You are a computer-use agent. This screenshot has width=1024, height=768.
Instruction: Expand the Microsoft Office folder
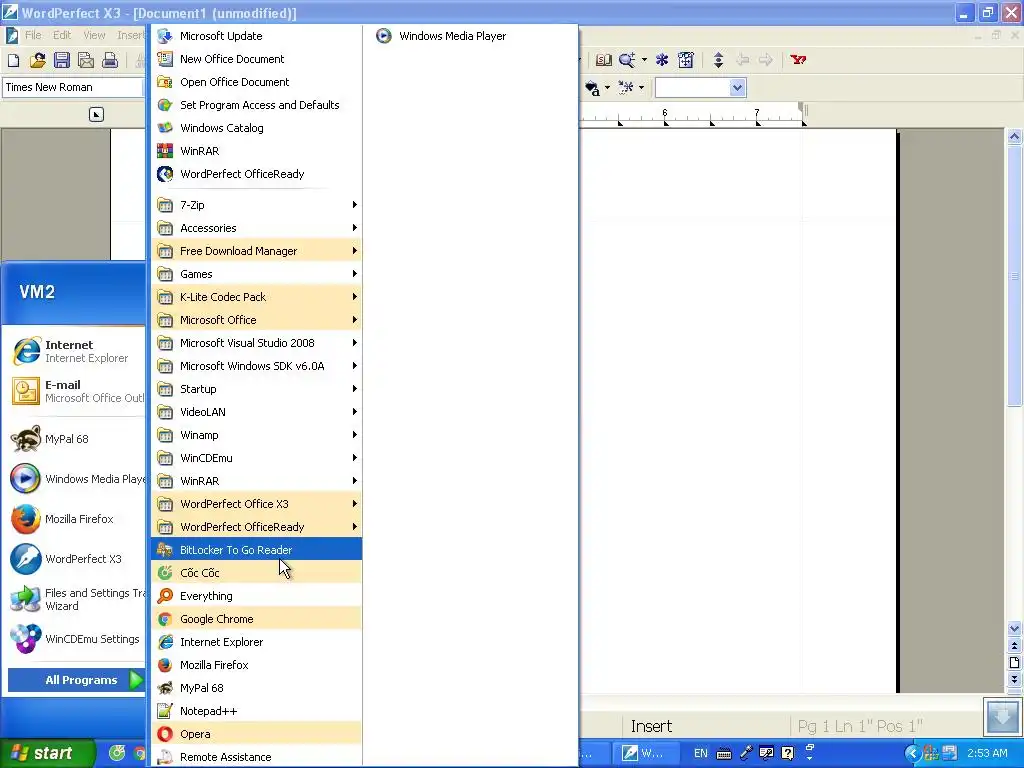pos(256,320)
